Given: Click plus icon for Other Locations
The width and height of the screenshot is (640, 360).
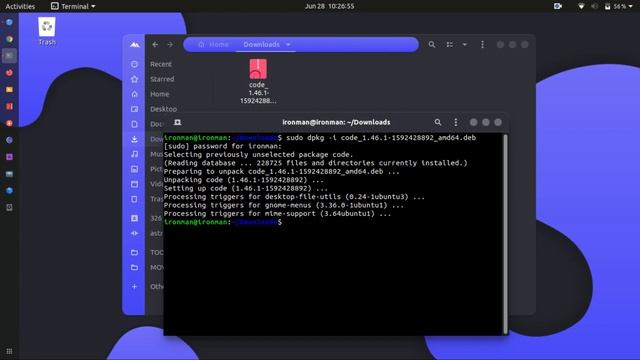Looking at the screenshot, I should click(x=134, y=287).
